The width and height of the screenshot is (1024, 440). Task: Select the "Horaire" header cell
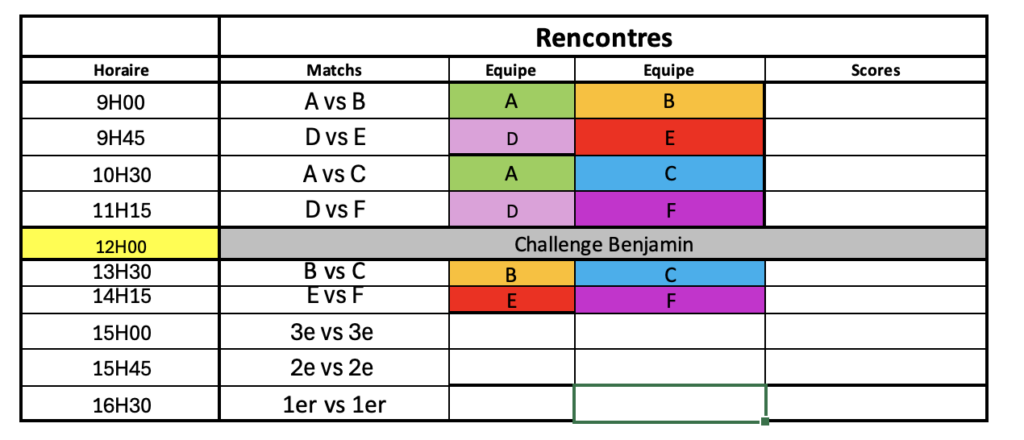[x=120, y=71]
